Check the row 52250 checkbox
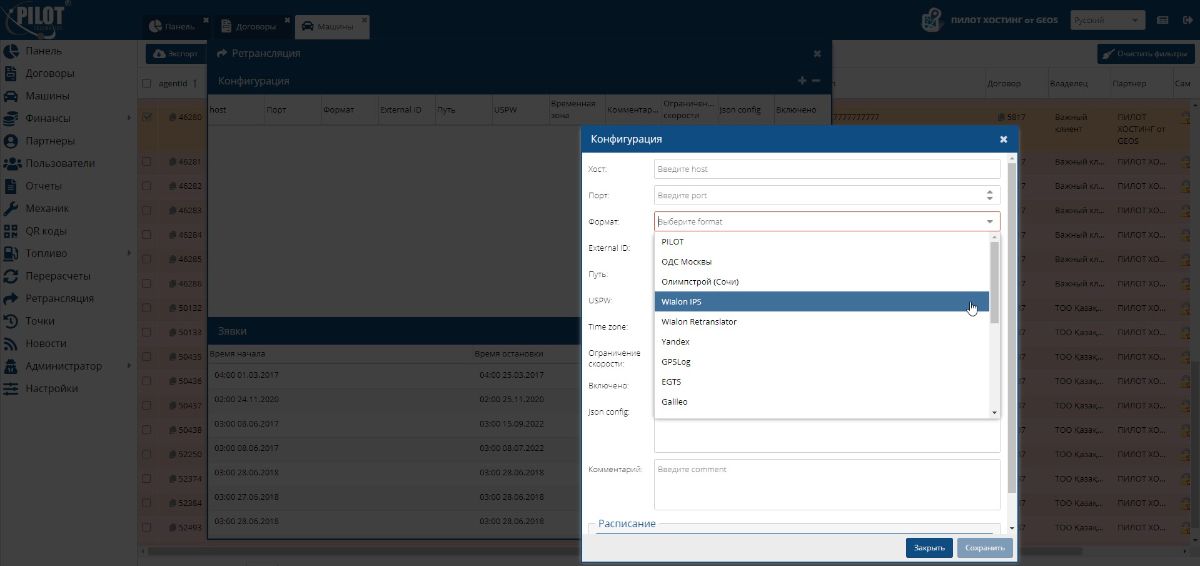This screenshot has height=566, width=1200. click(148, 454)
